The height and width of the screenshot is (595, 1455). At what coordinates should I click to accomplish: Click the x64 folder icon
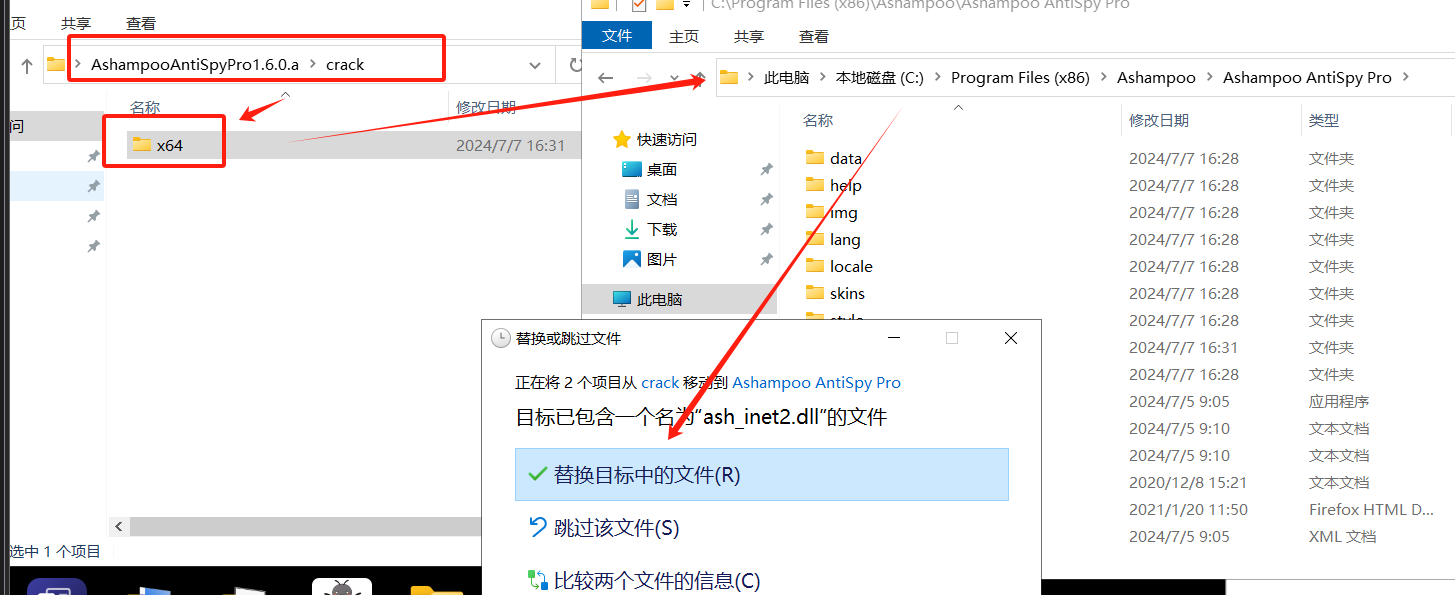[141, 145]
